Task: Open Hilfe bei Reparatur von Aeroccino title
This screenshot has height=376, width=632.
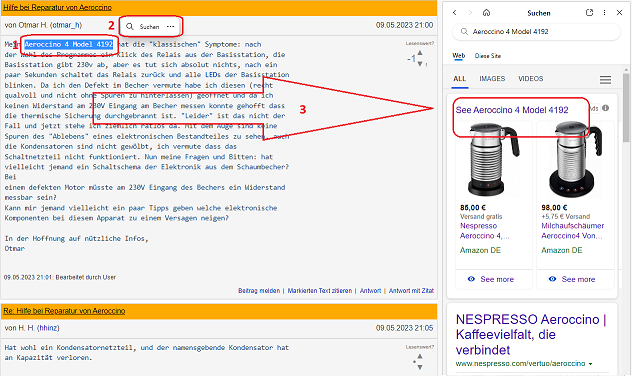Action: pyautogui.click(x=58, y=8)
